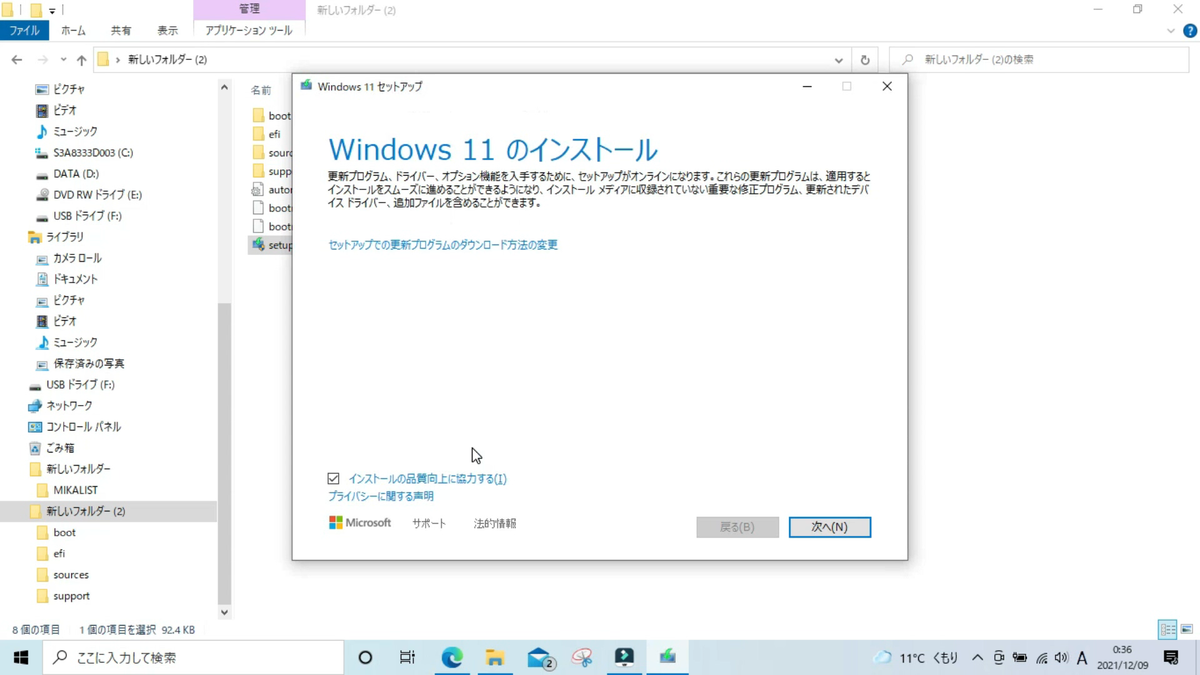This screenshot has height=675, width=1200.
Task: Click the 法的情報 link in setup
Action: point(495,523)
